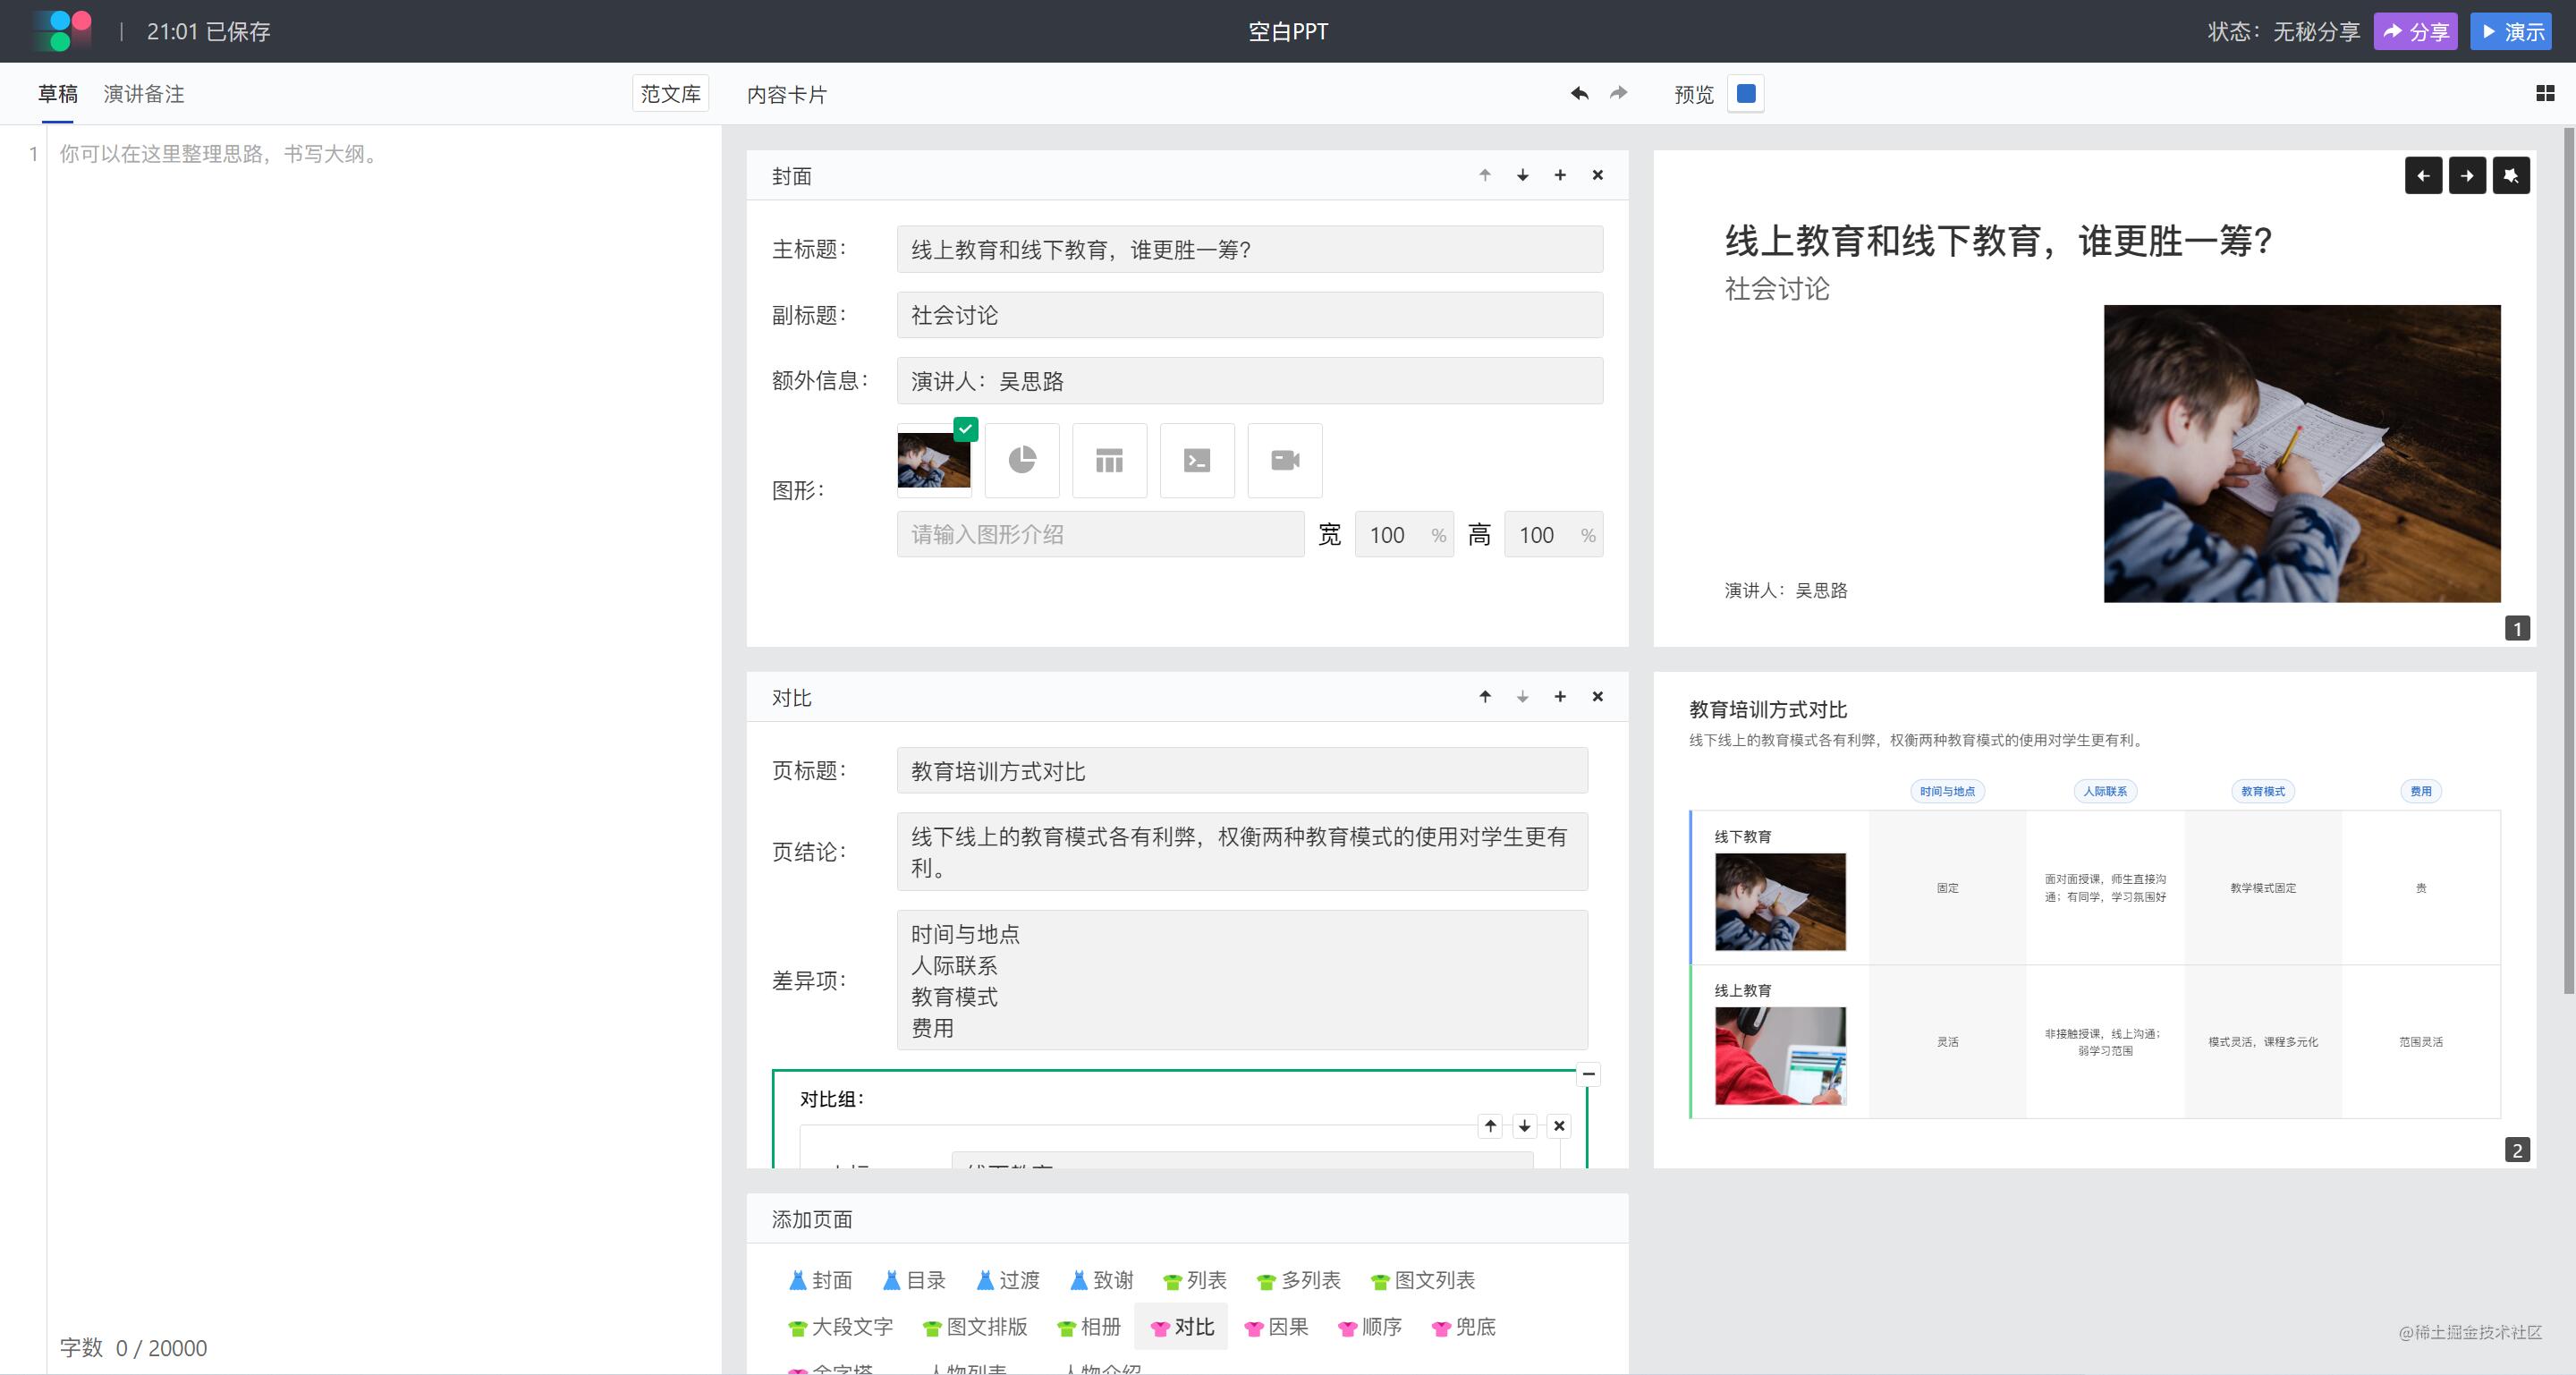The height and width of the screenshot is (1375, 2576).
Task: Start presentation with 演示 button
Action: [2510, 32]
